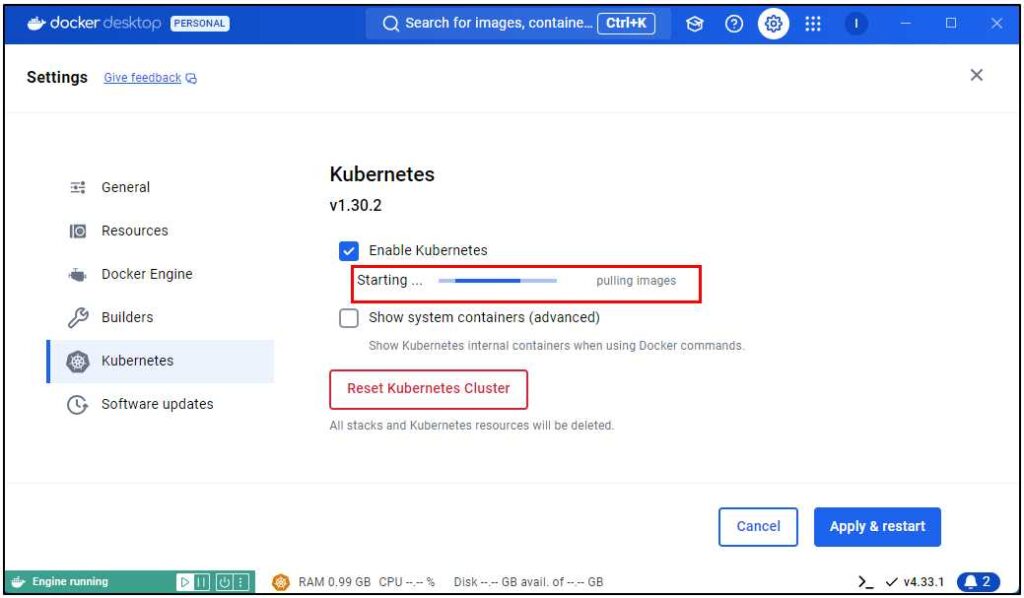1024x598 pixels.
Task: Click the engine power button icon
Action: pyautogui.click(x=224, y=582)
